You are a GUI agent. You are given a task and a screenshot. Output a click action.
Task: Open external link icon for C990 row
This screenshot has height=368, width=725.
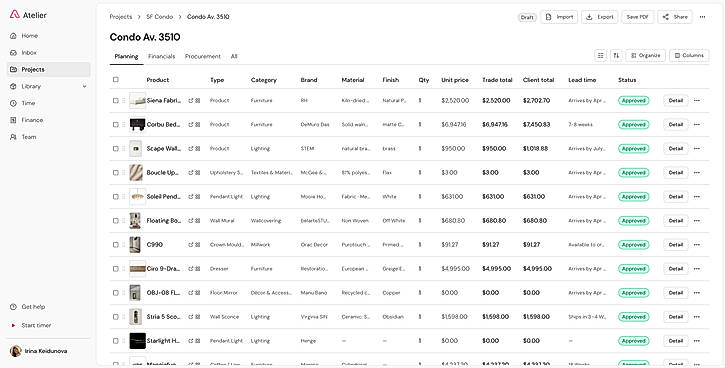[190, 245]
